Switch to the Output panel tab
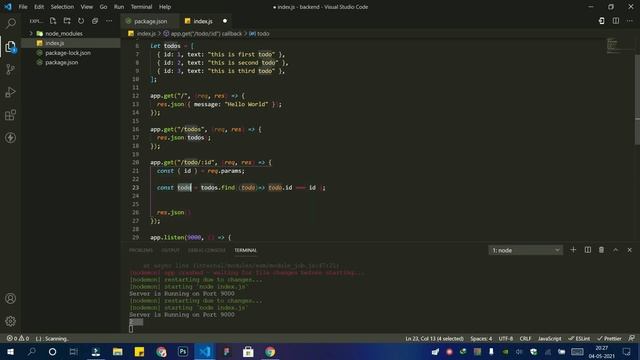This screenshot has width=640, height=360. pos(170,250)
